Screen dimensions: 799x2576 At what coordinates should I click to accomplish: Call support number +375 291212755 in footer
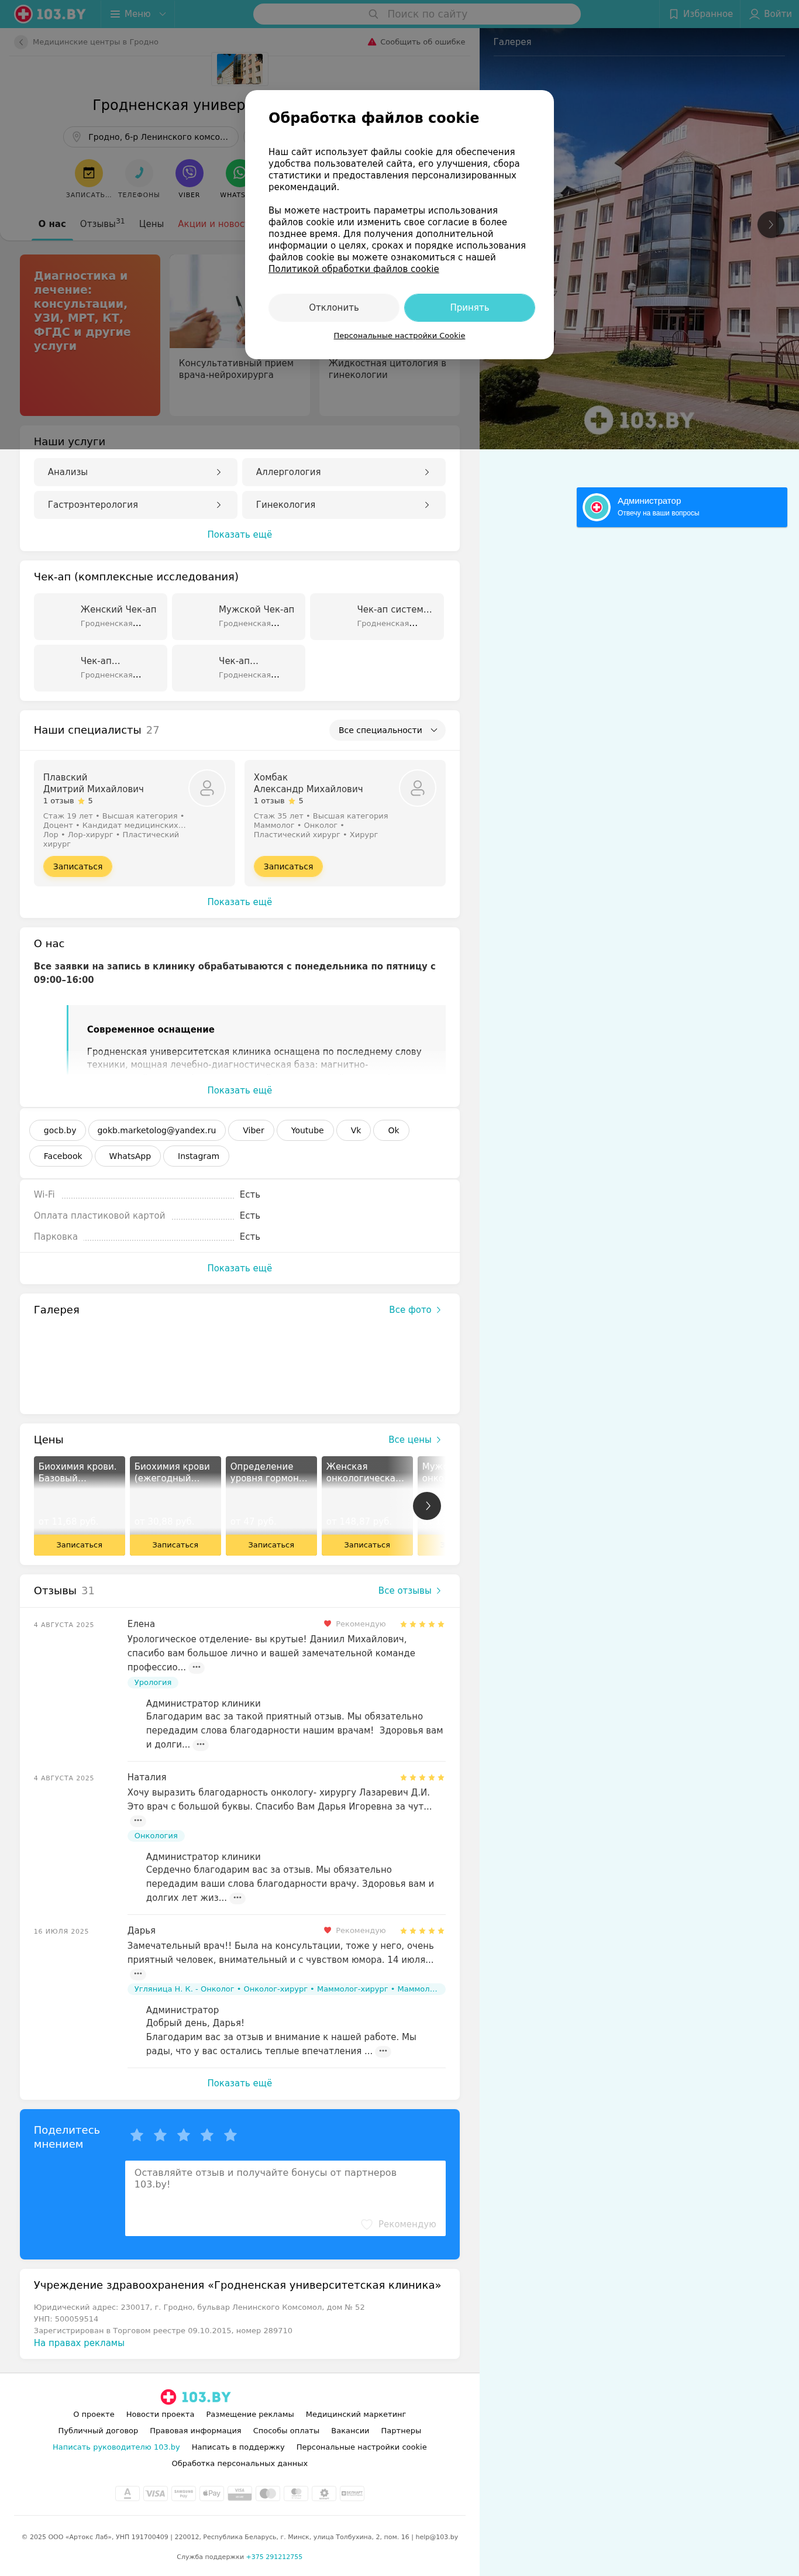click(274, 2557)
